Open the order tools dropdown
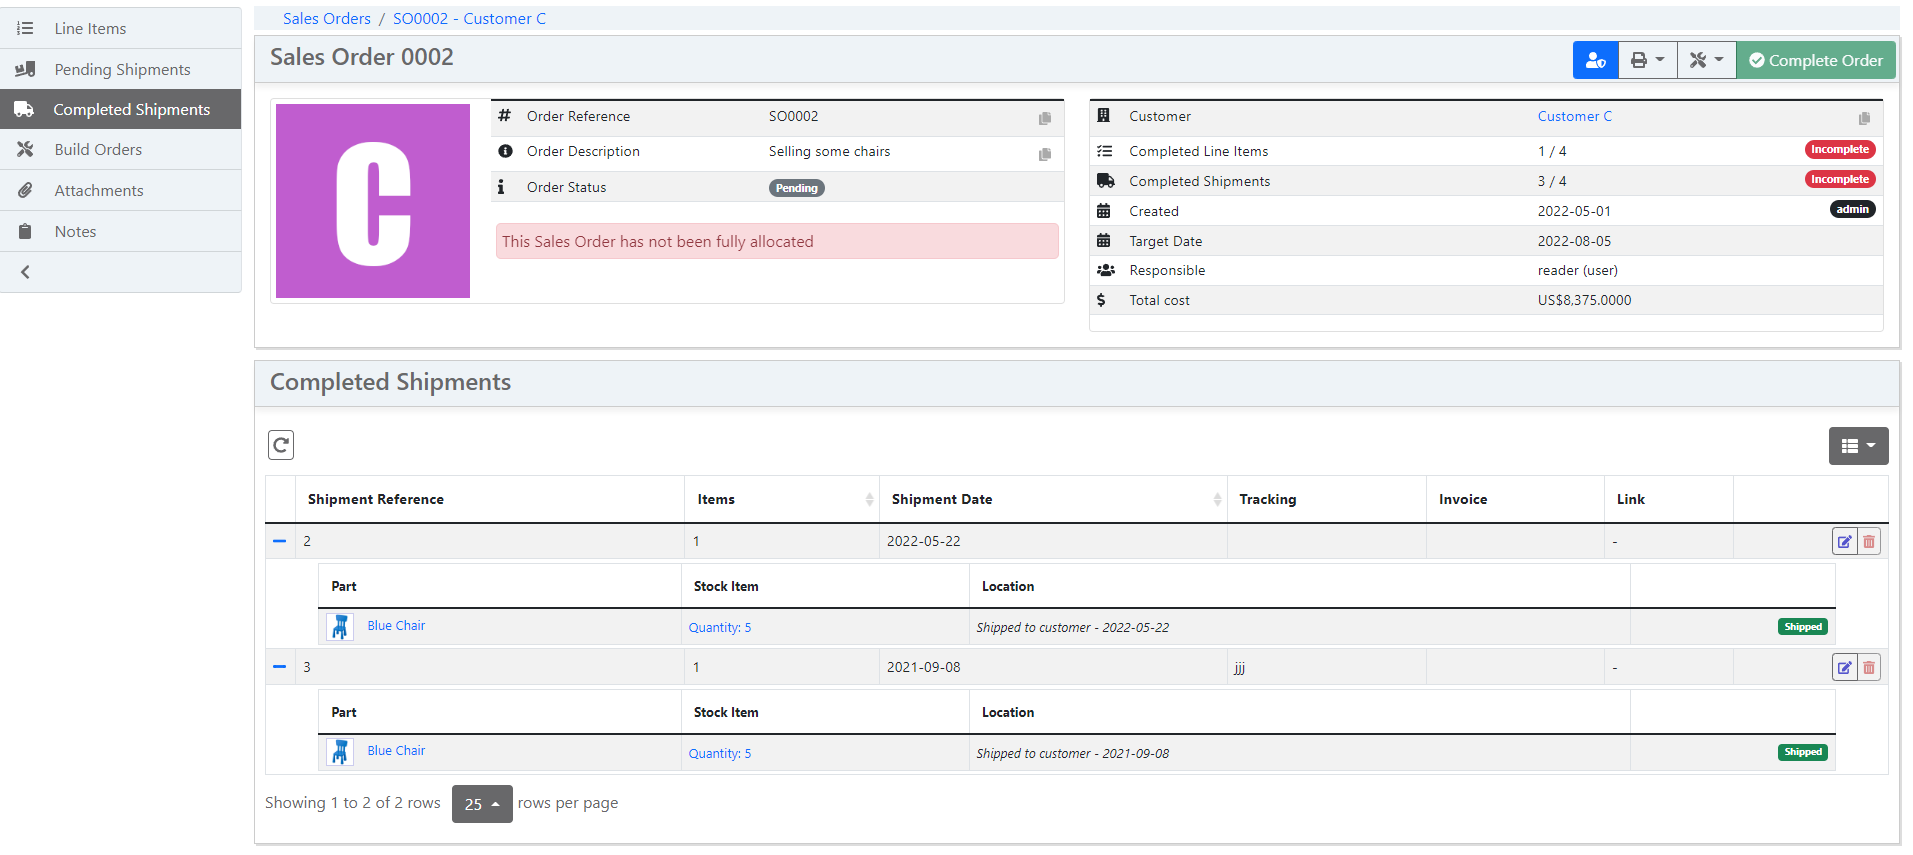 1706,60
